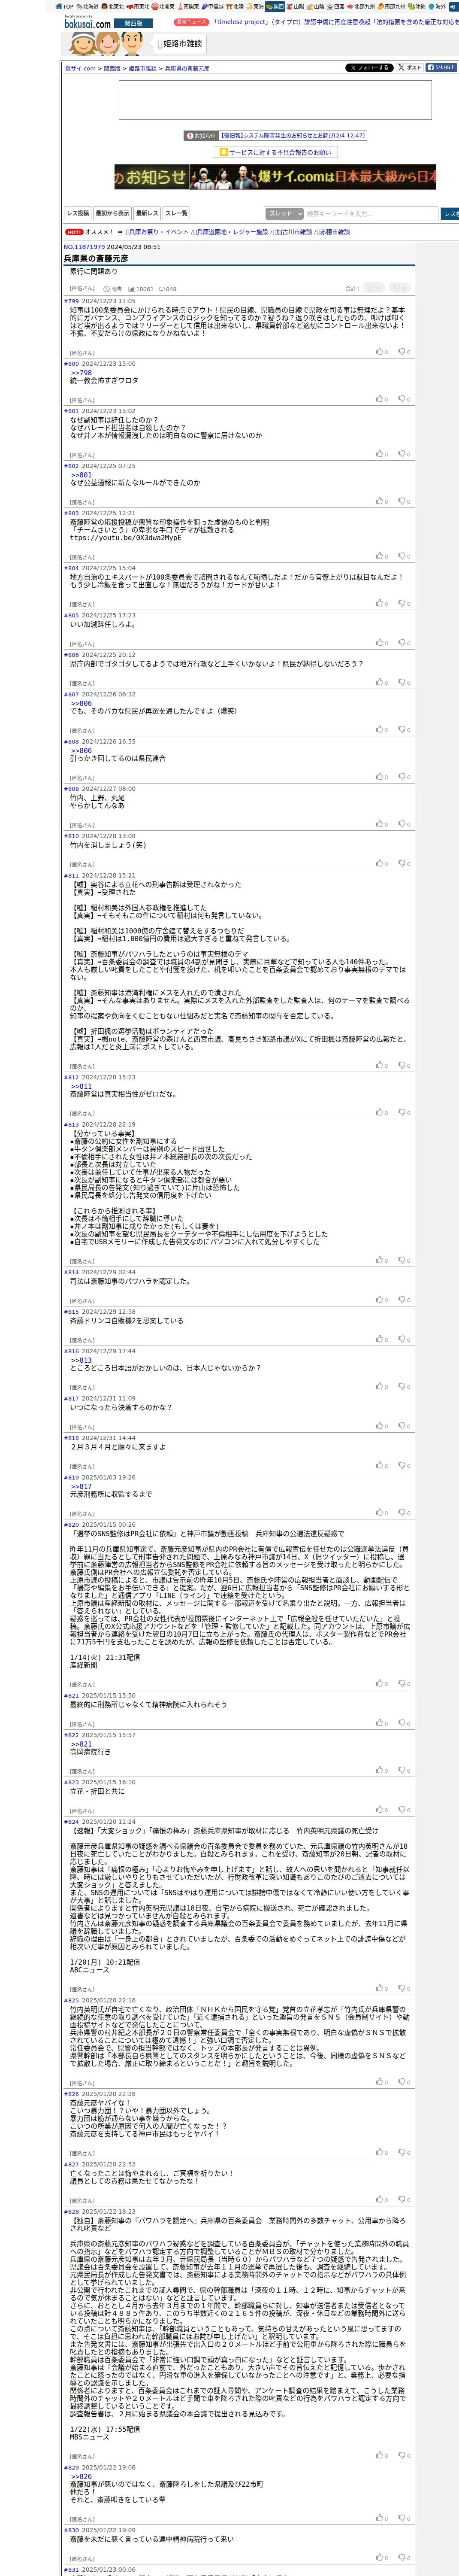Go to the 南関東 region board

[188, 6]
